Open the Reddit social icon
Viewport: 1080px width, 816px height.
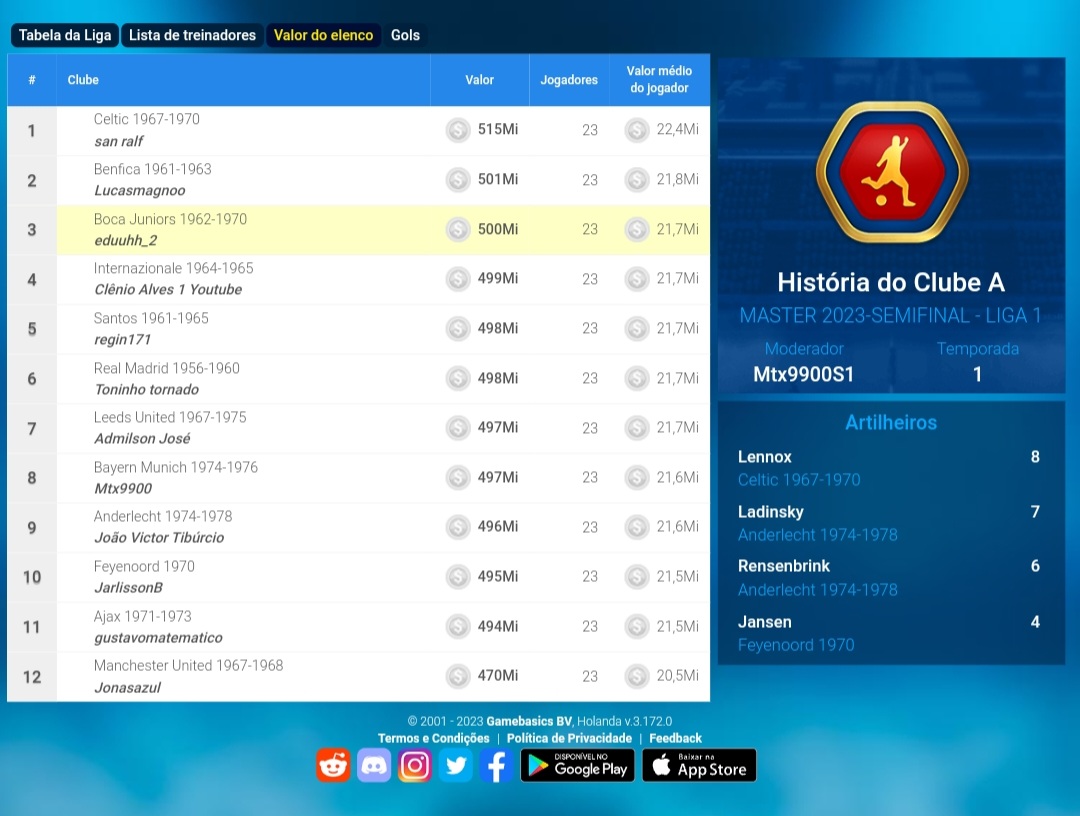coord(334,766)
